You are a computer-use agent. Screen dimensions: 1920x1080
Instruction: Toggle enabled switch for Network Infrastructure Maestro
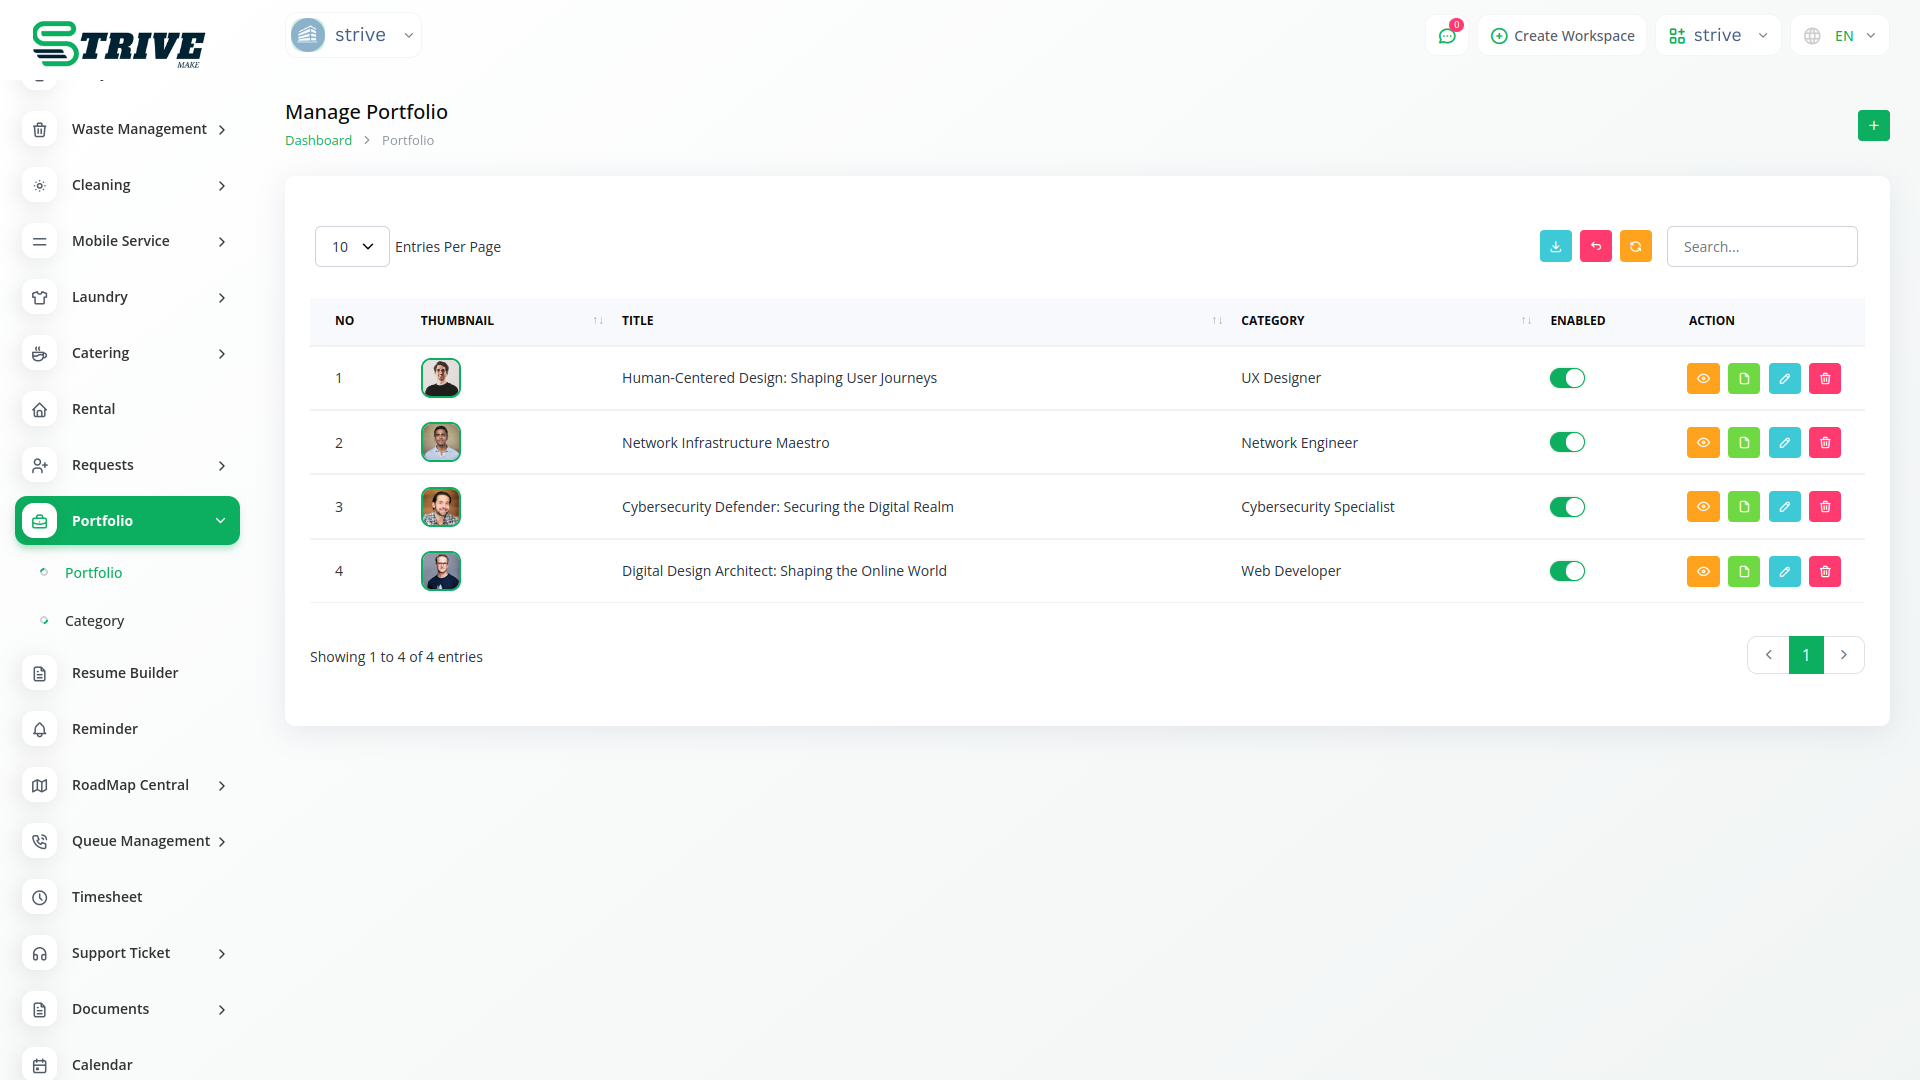click(x=1566, y=443)
